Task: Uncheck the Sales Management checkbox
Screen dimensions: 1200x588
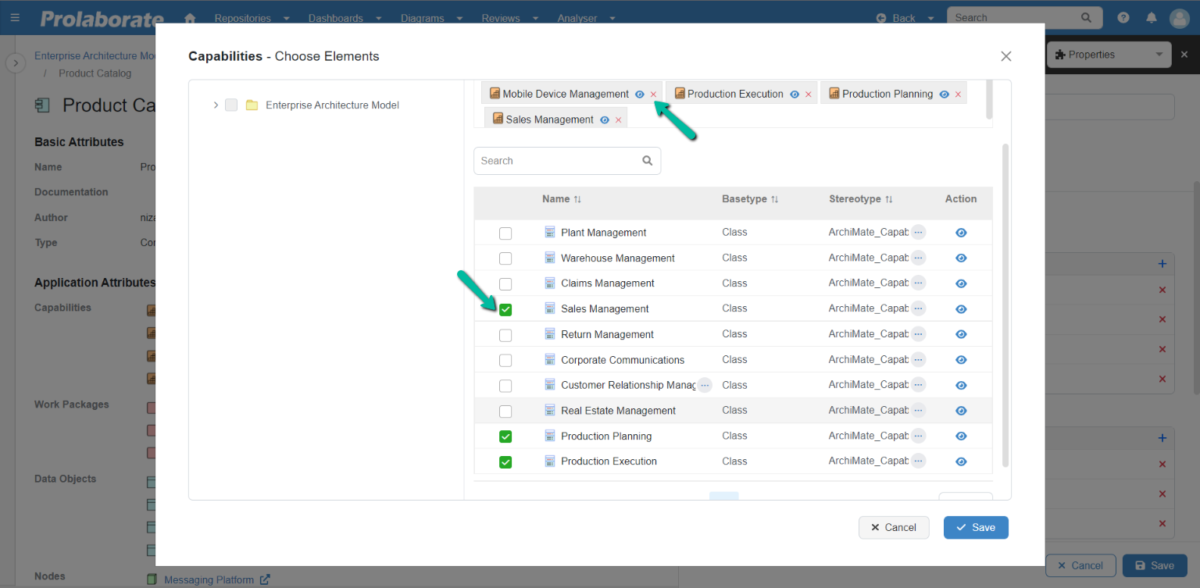Action: point(505,309)
